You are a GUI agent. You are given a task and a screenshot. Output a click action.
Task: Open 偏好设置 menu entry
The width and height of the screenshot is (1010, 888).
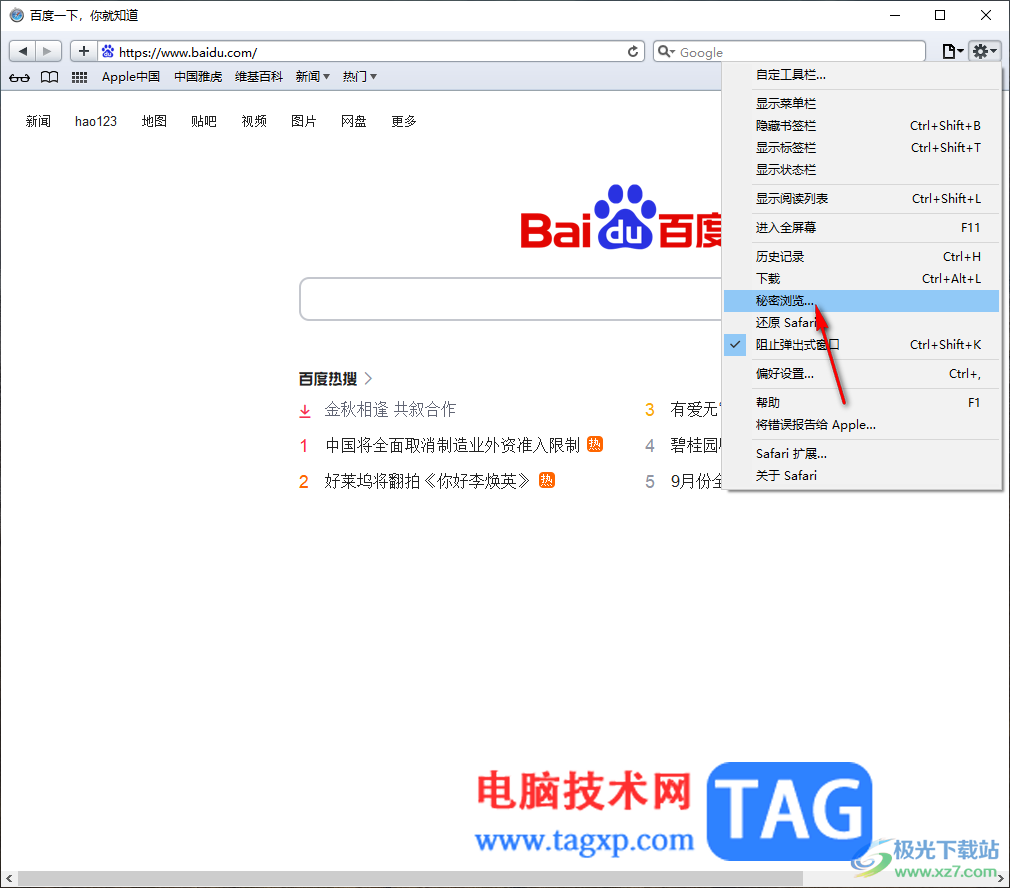[785, 373]
